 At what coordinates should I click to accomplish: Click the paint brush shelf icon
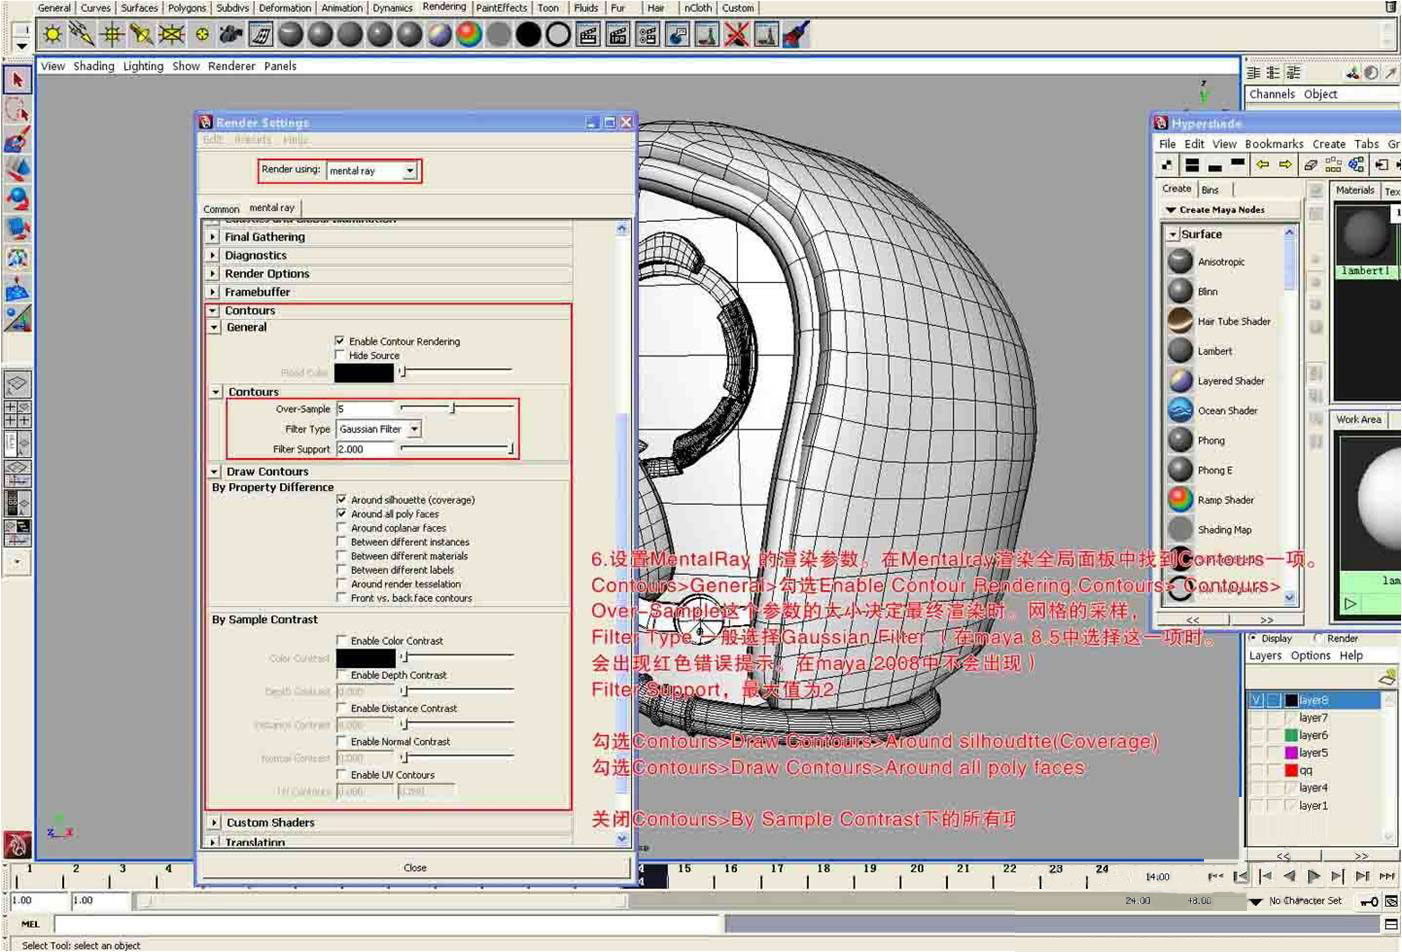(796, 35)
